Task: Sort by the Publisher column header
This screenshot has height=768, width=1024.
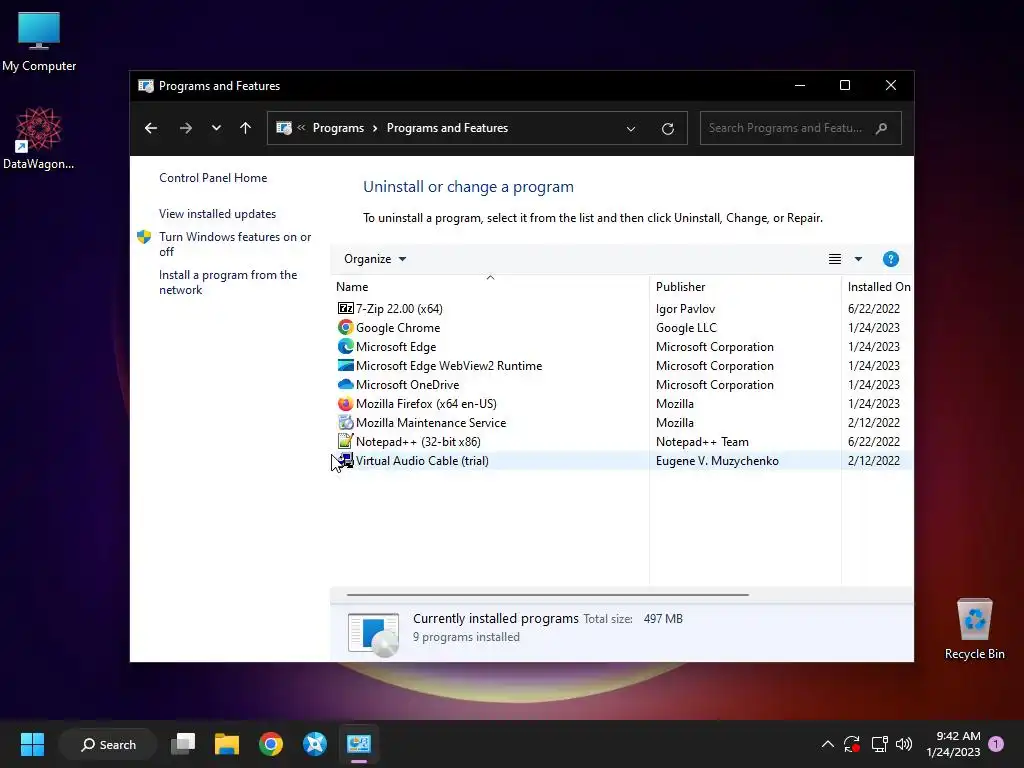Action: (x=745, y=287)
